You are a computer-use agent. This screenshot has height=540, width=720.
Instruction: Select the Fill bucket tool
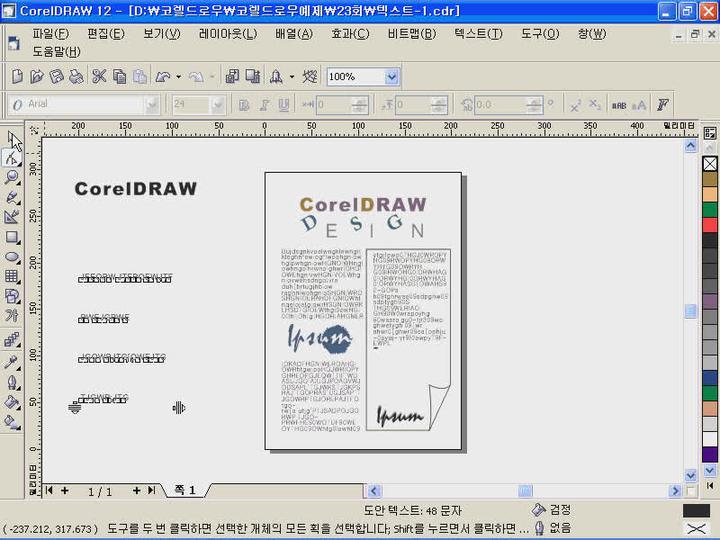click(x=12, y=403)
